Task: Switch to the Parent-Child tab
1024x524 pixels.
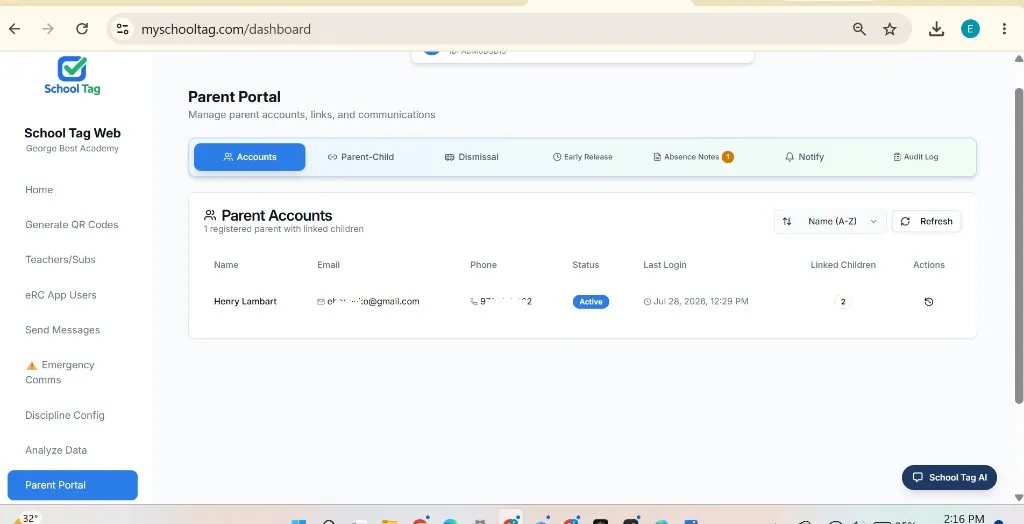Action: click(360, 157)
